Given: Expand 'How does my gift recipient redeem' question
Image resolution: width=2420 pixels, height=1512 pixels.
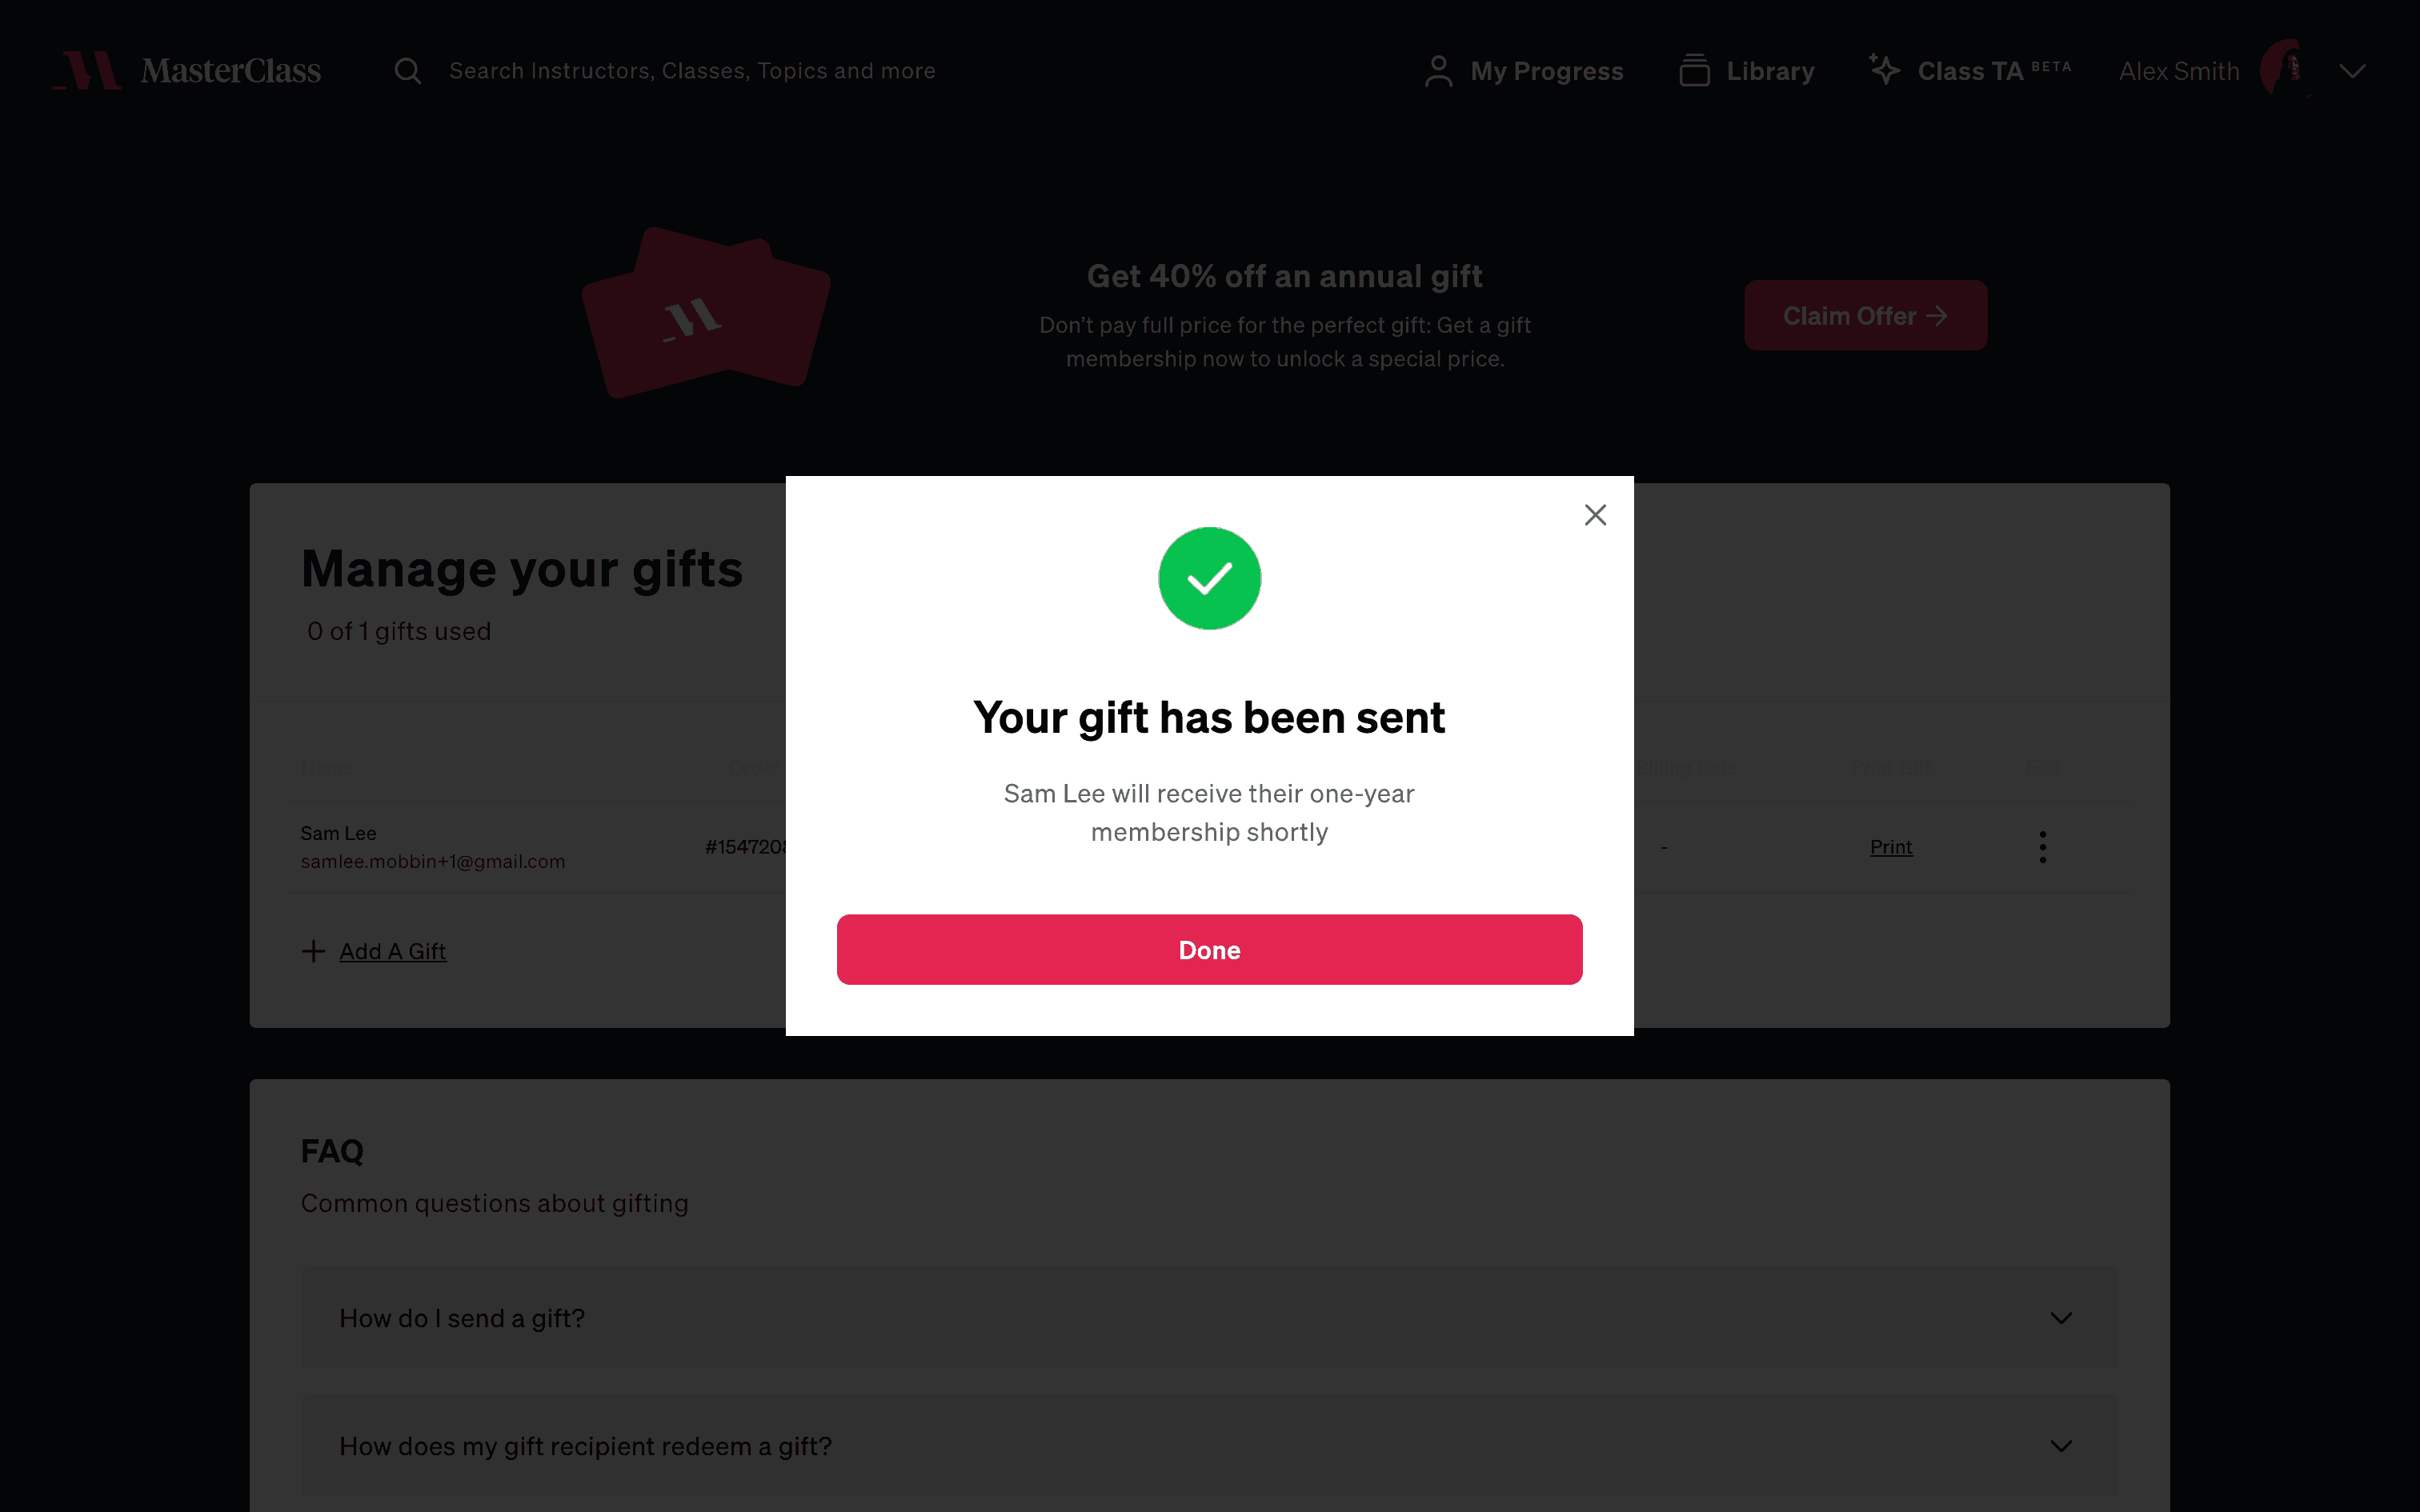Looking at the screenshot, I should tap(1209, 1446).
